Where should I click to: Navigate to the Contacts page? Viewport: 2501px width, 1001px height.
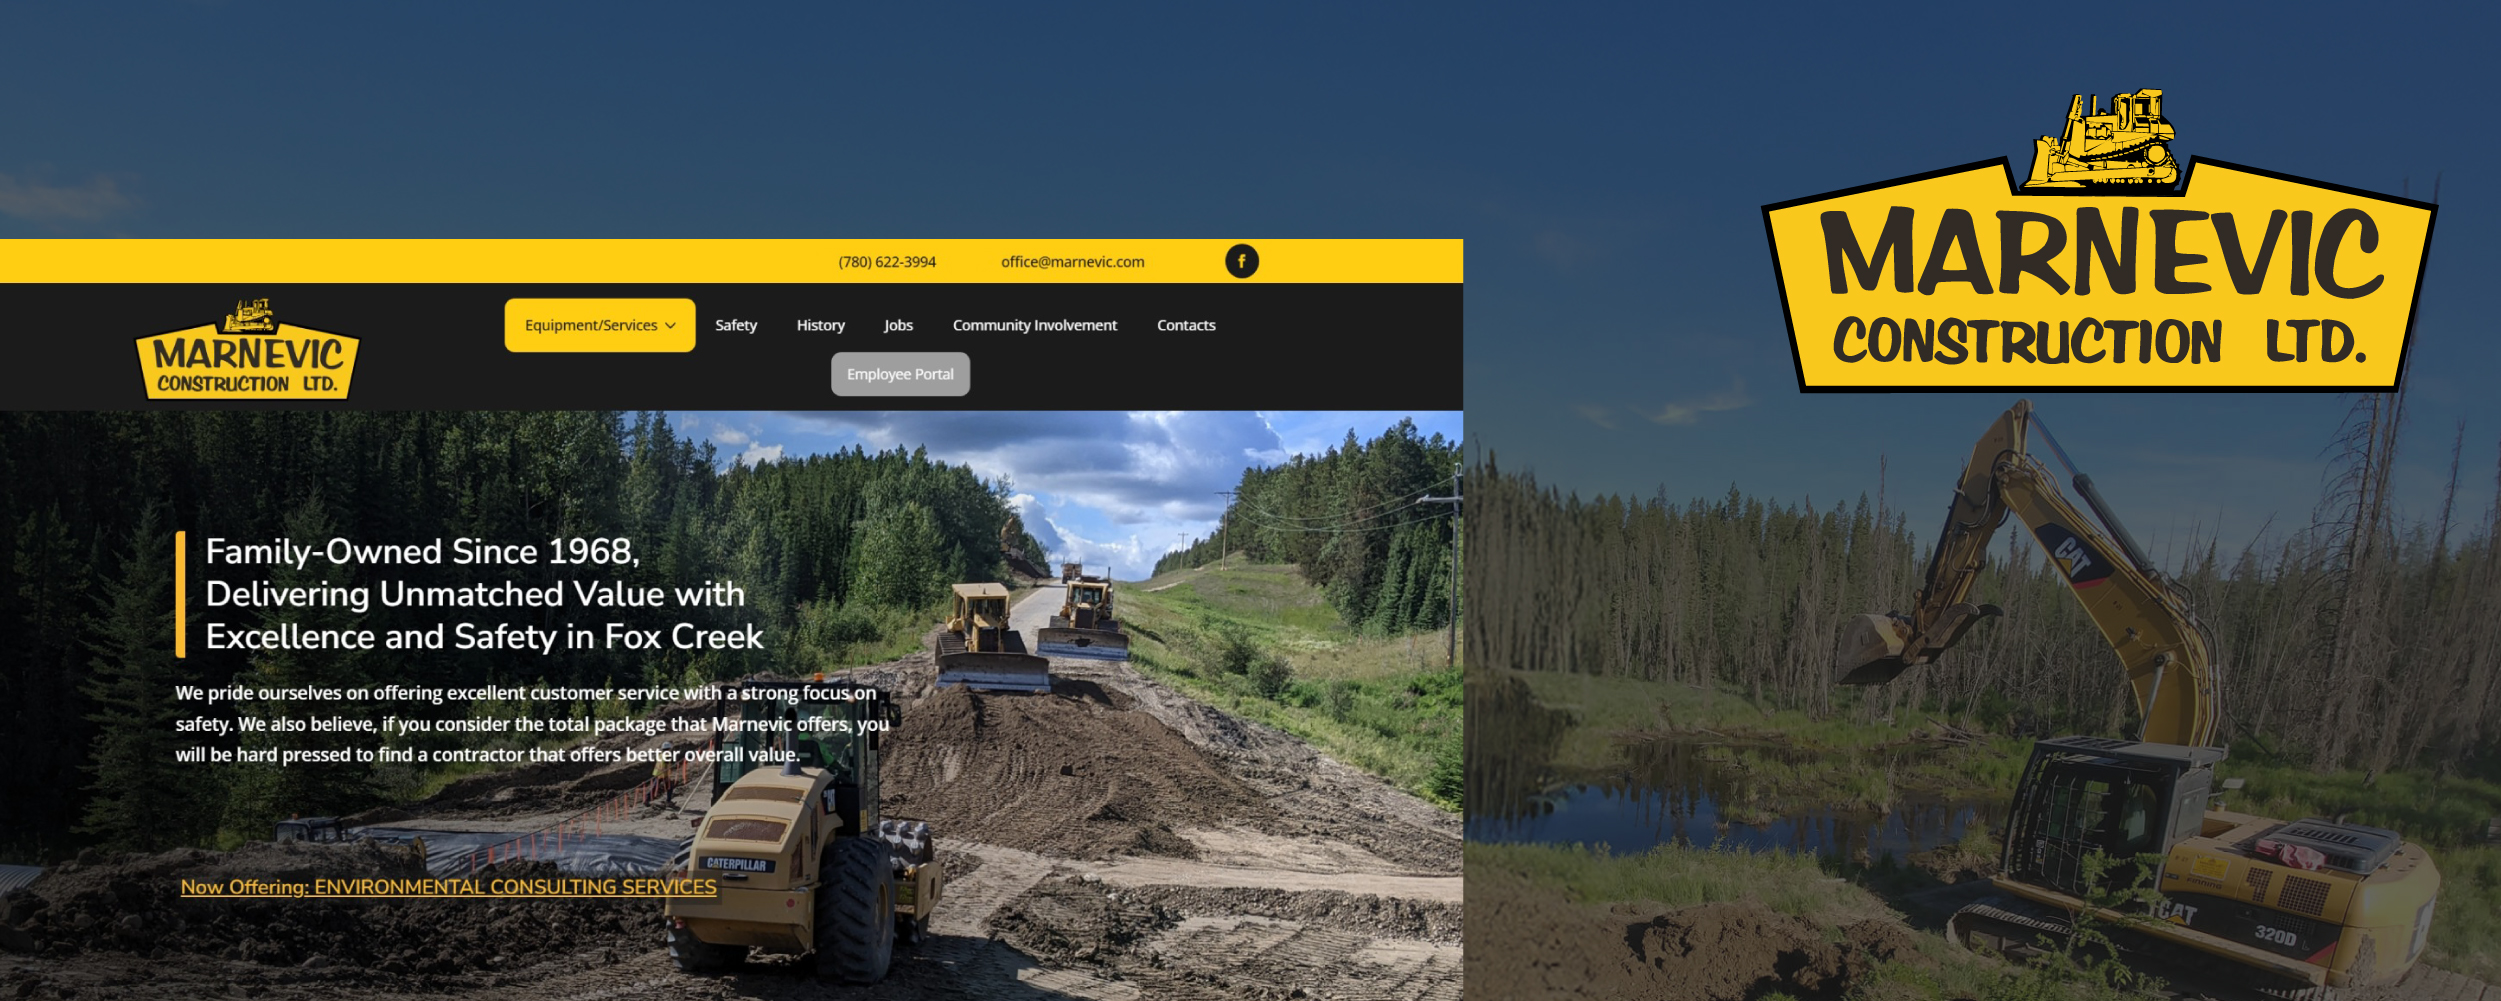[1185, 325]
